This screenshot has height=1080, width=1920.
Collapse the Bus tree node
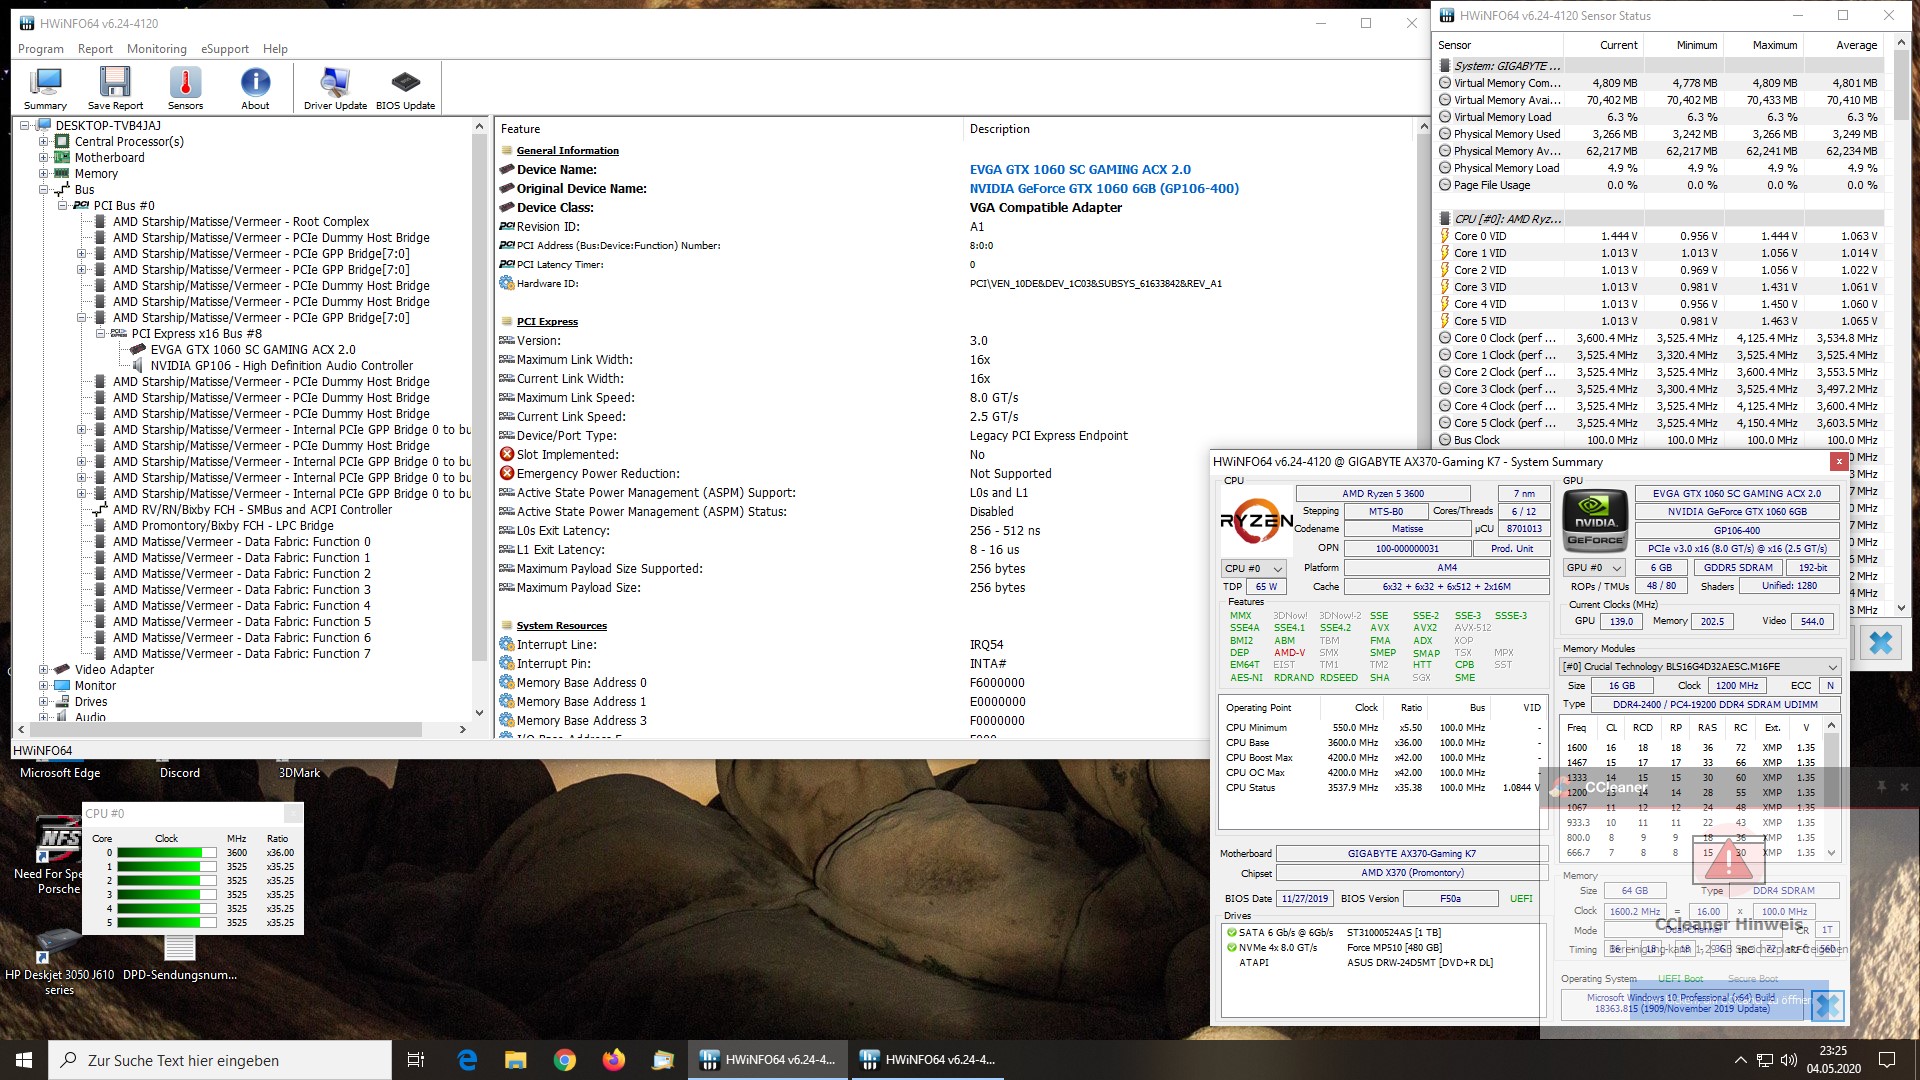[x=44, y=190]
